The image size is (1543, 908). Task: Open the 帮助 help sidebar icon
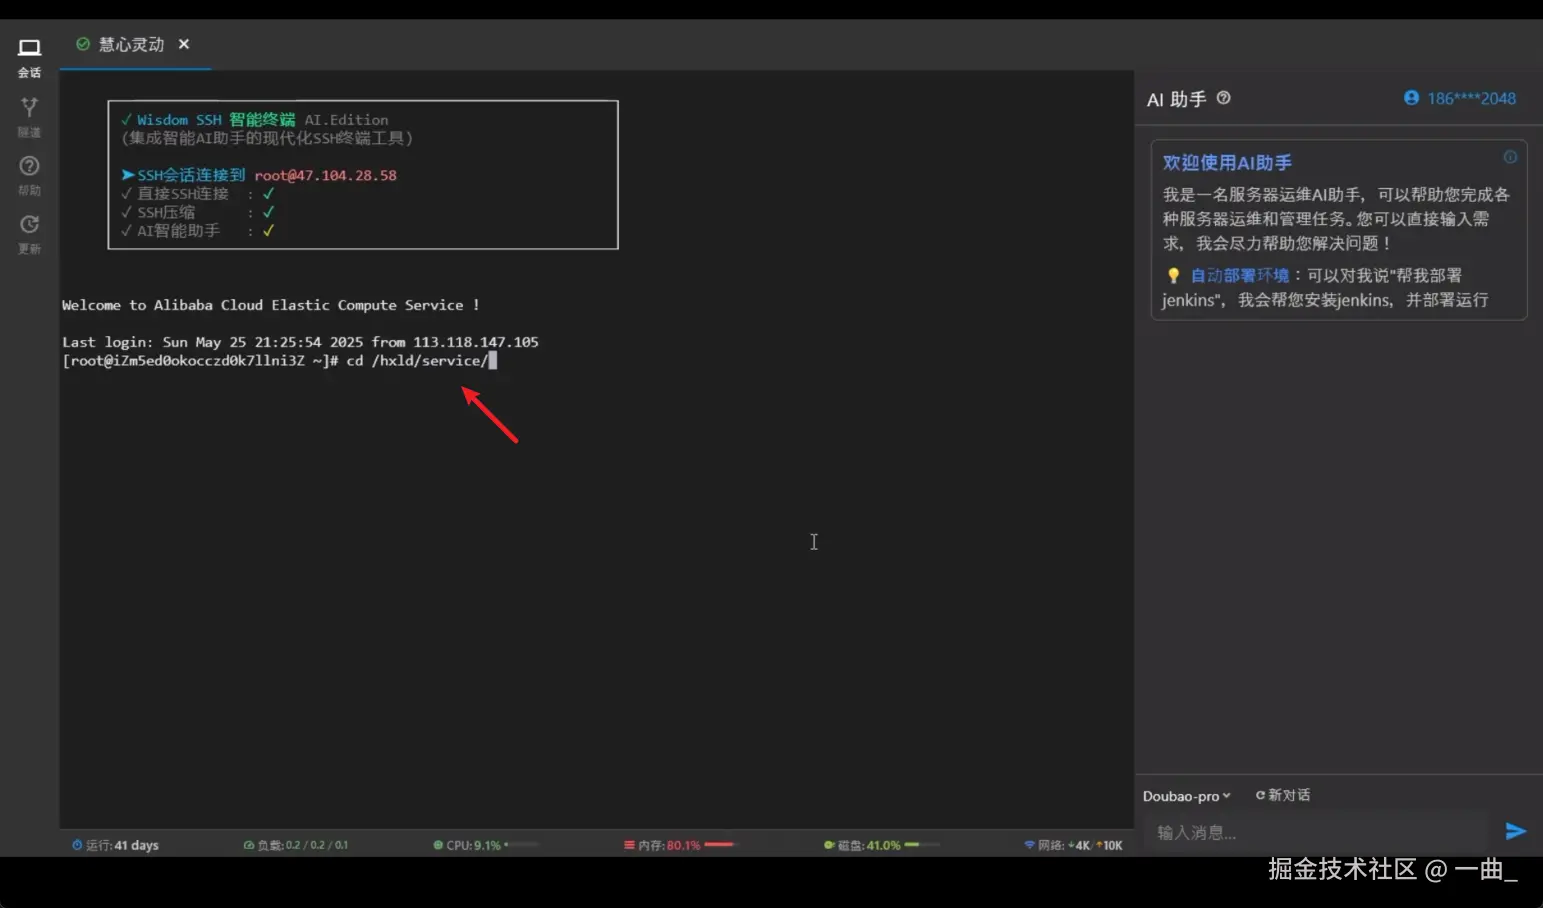pyautogui.click(x=29, y=175)
